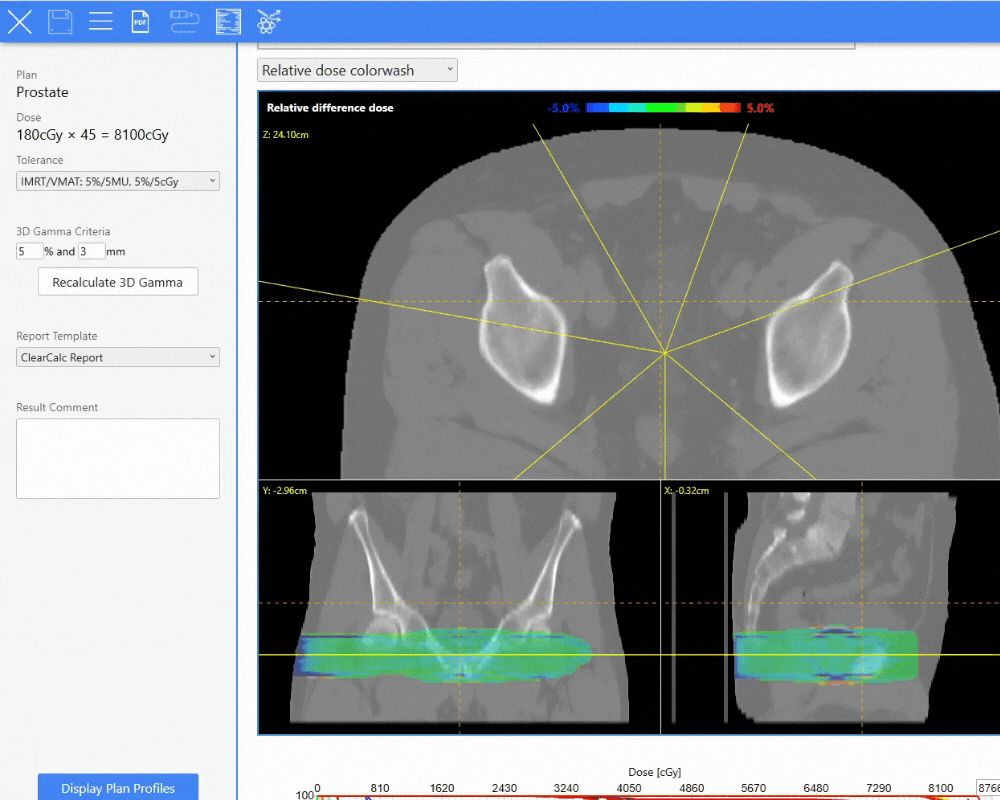Open the text document log icon
The image size is (1000, 800).
(x=229, y=21)
